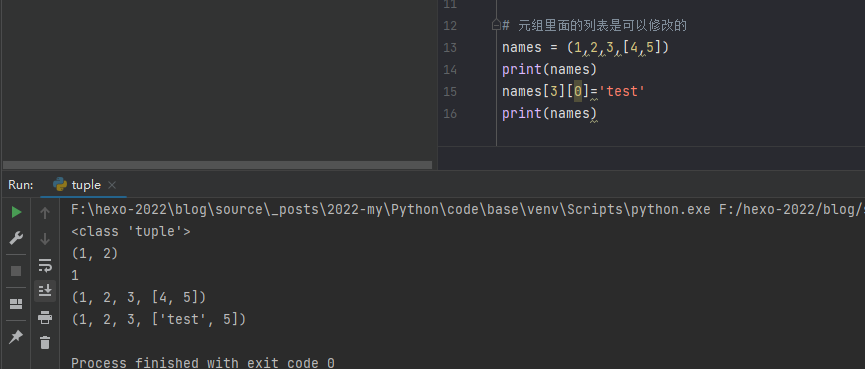
Task: Click the python.exe path in console output
Action: tap(391, 210)
